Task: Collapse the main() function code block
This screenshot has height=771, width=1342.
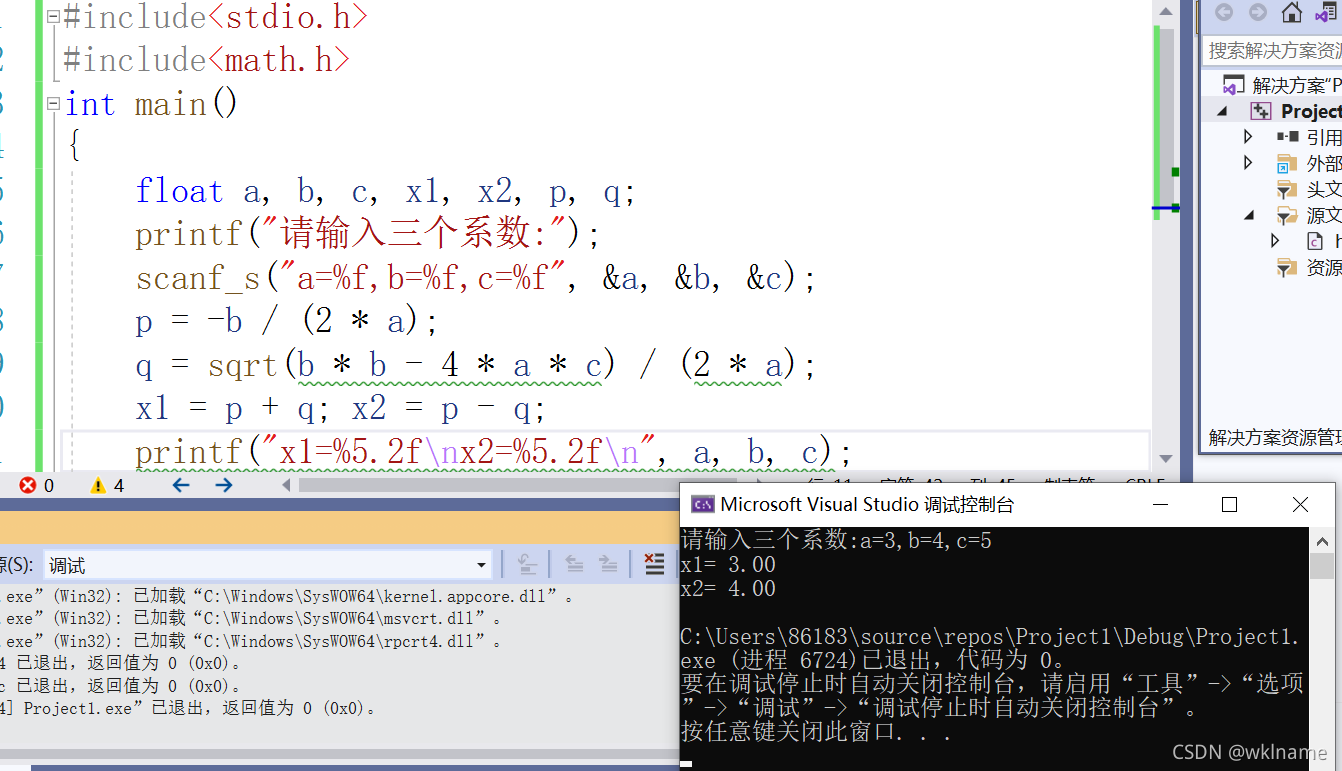Action: (x=54, y=104)
